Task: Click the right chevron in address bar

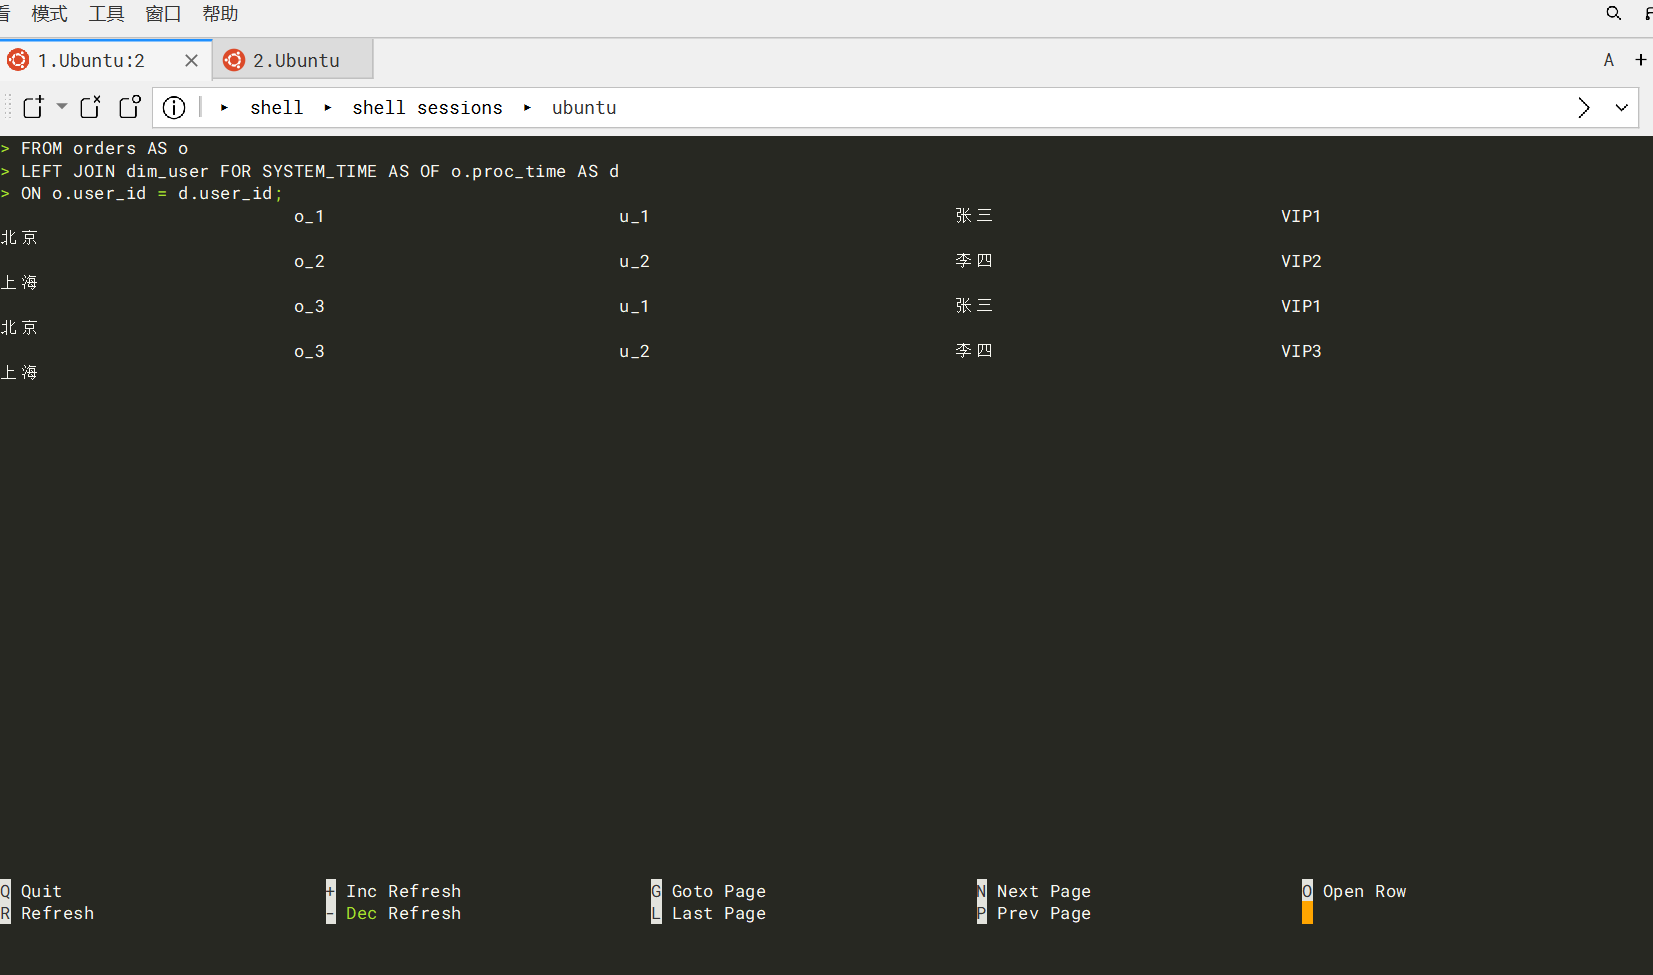Action: click(1583, 108)
